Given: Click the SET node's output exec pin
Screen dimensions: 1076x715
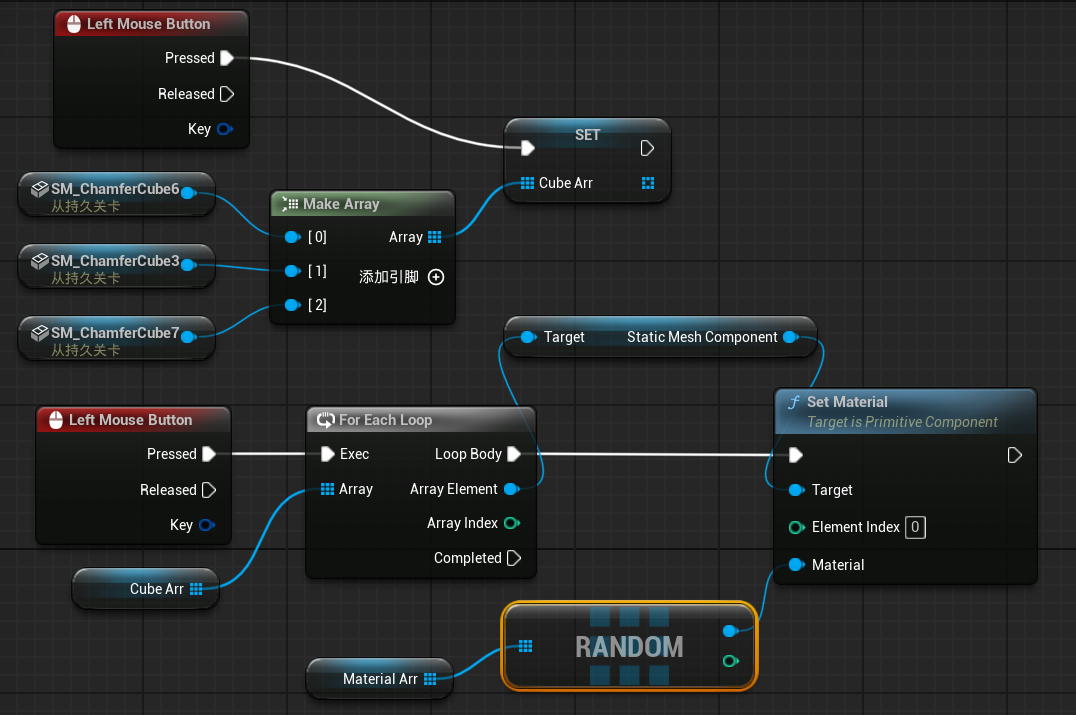Looking at the screenshot, I should 647,148.
